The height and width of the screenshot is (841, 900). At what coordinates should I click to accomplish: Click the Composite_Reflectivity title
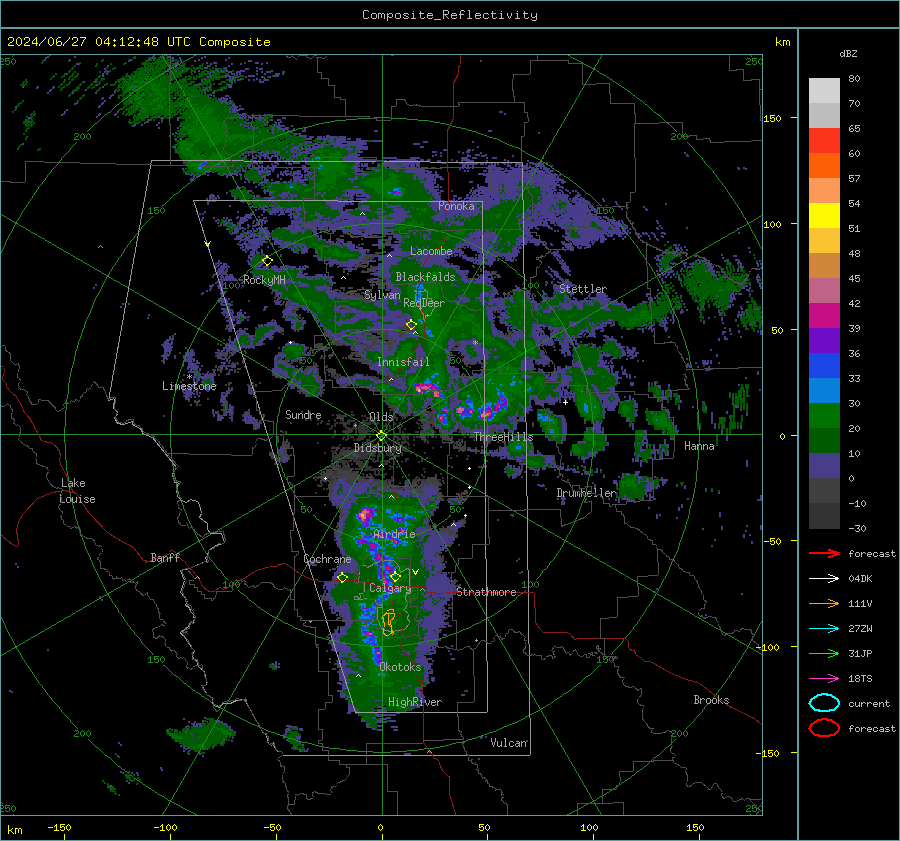pyautogui.click(x=449, y=15)
